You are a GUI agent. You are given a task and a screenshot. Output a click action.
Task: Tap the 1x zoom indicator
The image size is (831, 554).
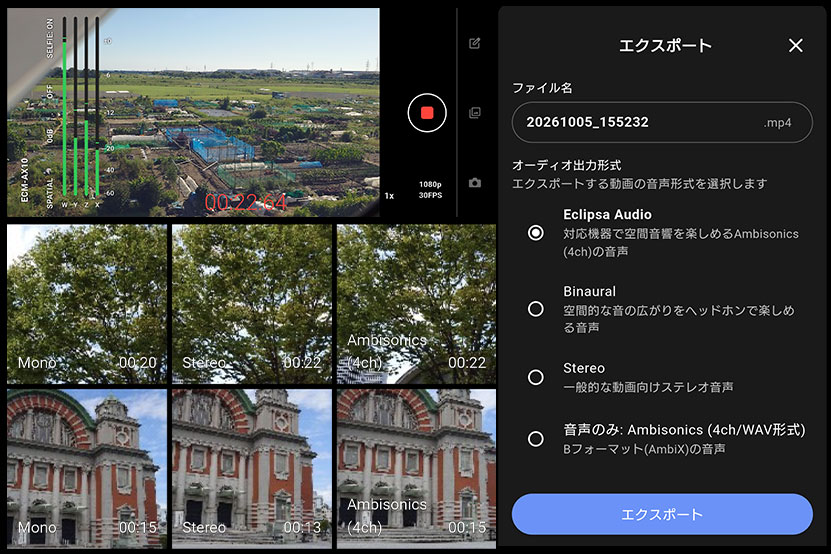[x=390, y=196]
